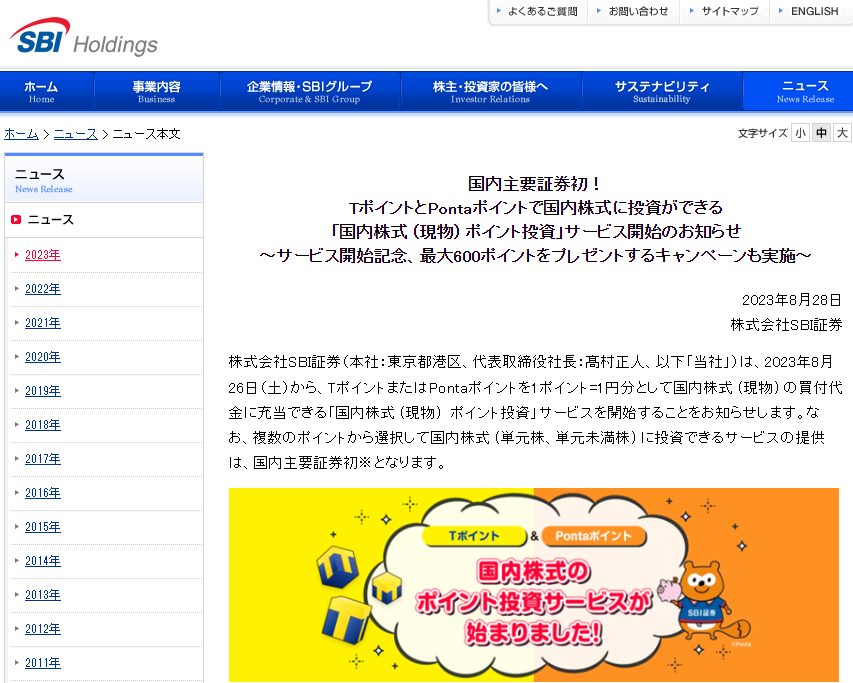Open the 2019年 news archive
The image size is (853, 683).
tap(42, 391)
